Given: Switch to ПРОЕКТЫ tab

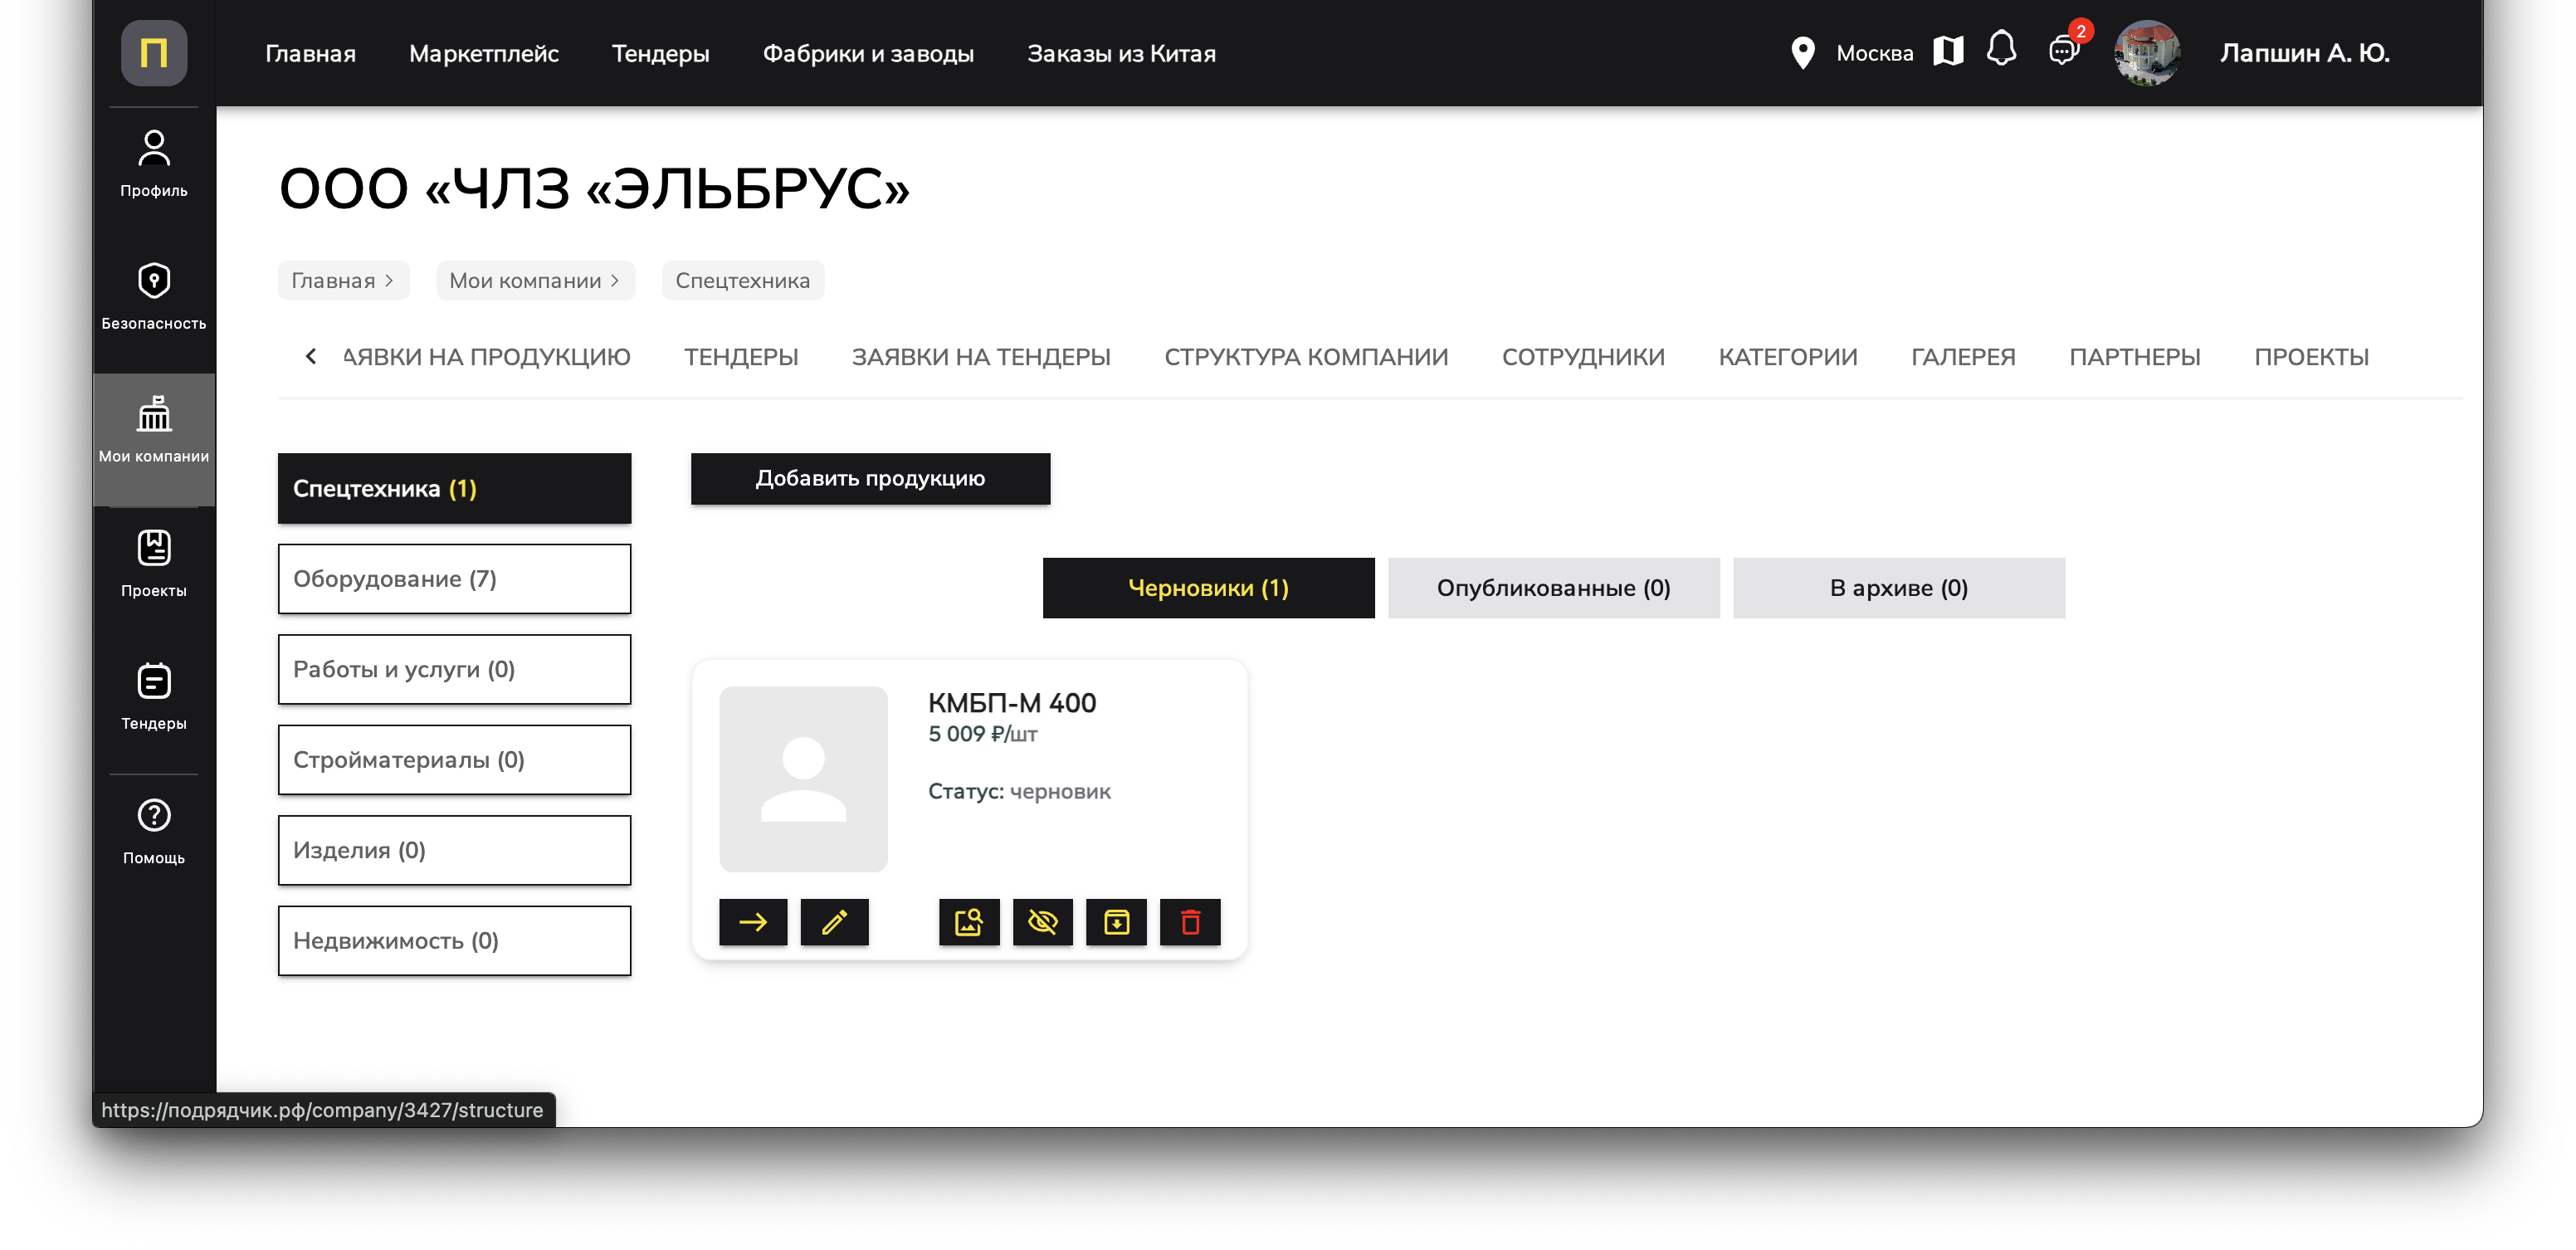Looking at the screenshot, I should coord(2311,357).
